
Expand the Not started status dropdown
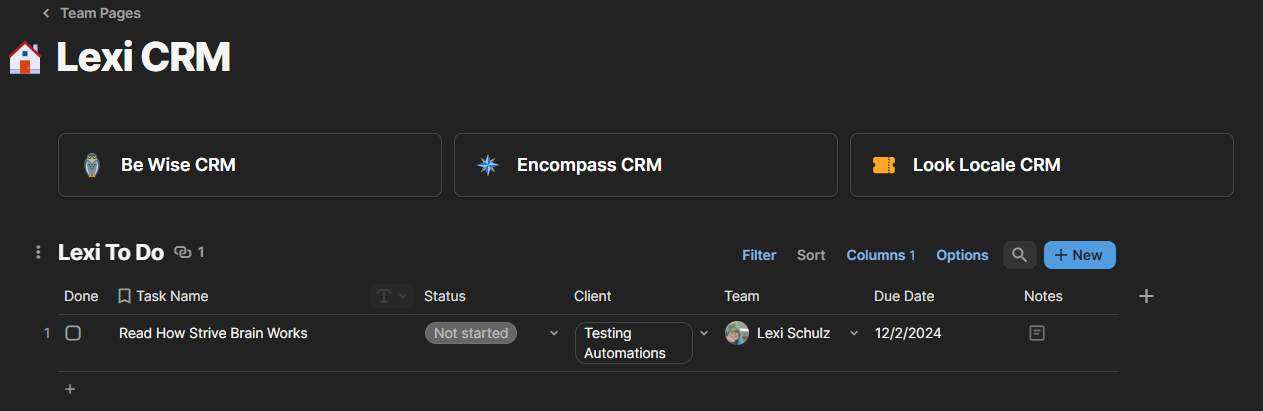[554, 333]
